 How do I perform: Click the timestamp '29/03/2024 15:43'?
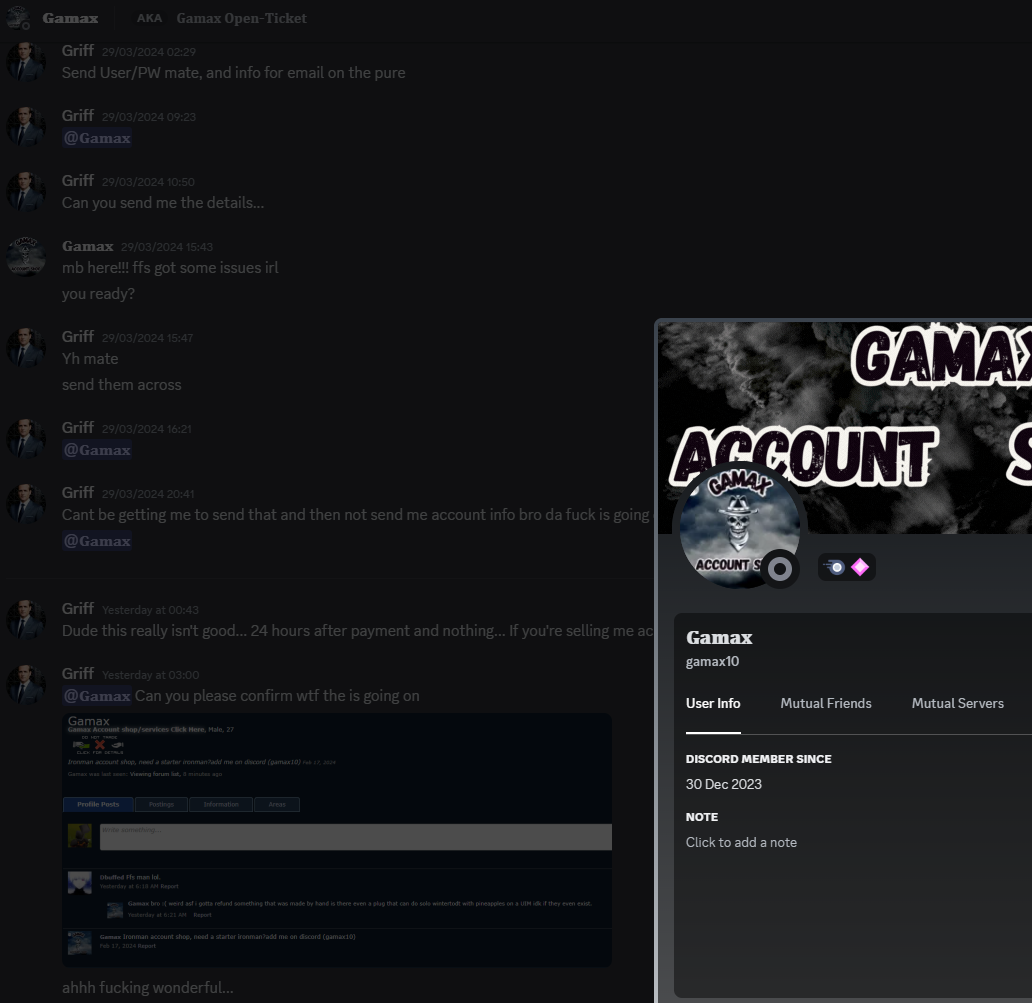[x=167, y=247]
